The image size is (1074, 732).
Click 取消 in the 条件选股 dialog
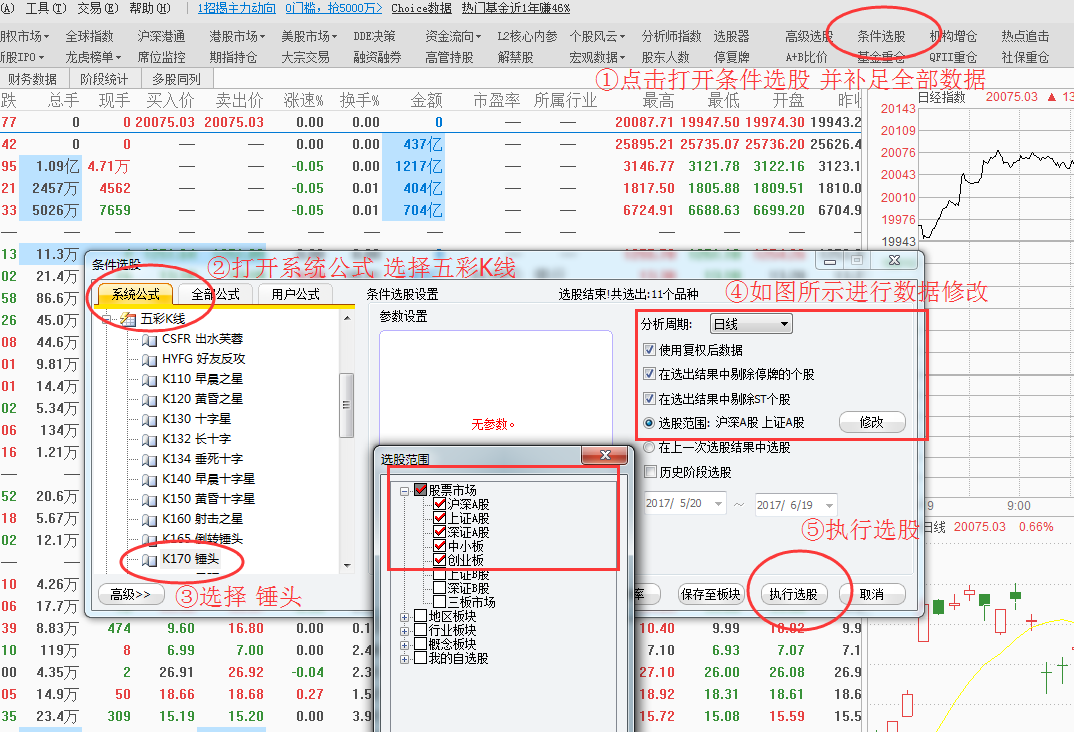point(872,594)
